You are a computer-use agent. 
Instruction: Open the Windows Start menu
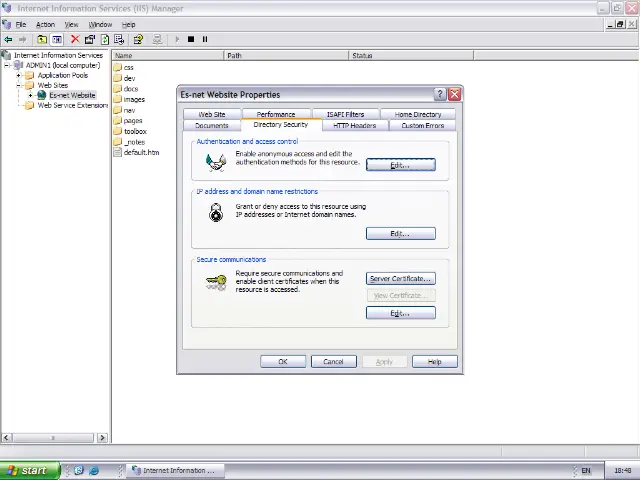coord(30,471)
